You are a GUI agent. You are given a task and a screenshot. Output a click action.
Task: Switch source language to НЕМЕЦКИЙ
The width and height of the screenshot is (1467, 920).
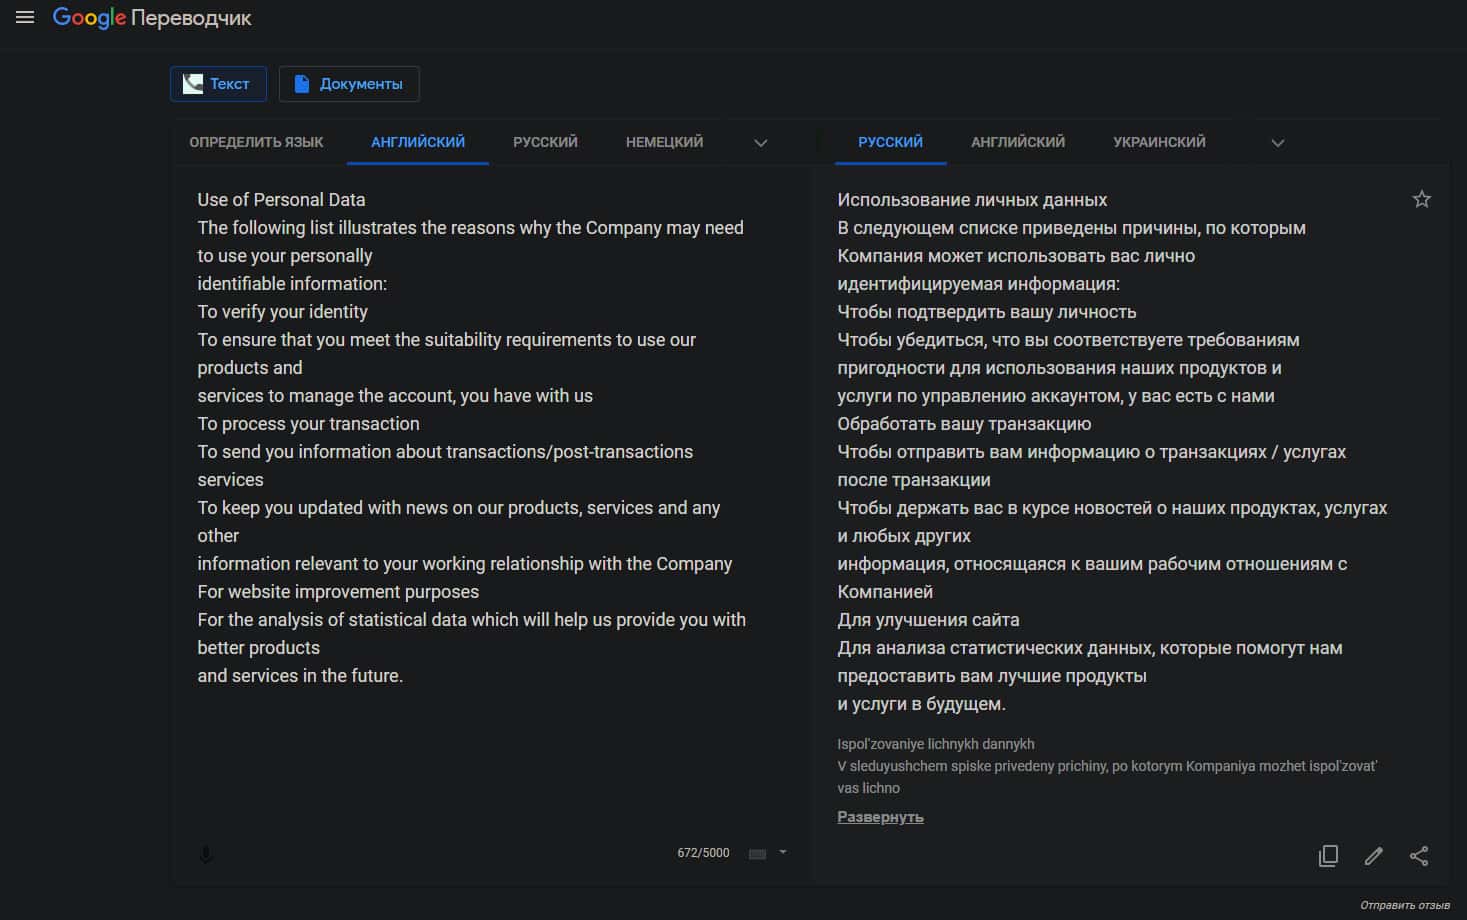(x=664, y=142)
